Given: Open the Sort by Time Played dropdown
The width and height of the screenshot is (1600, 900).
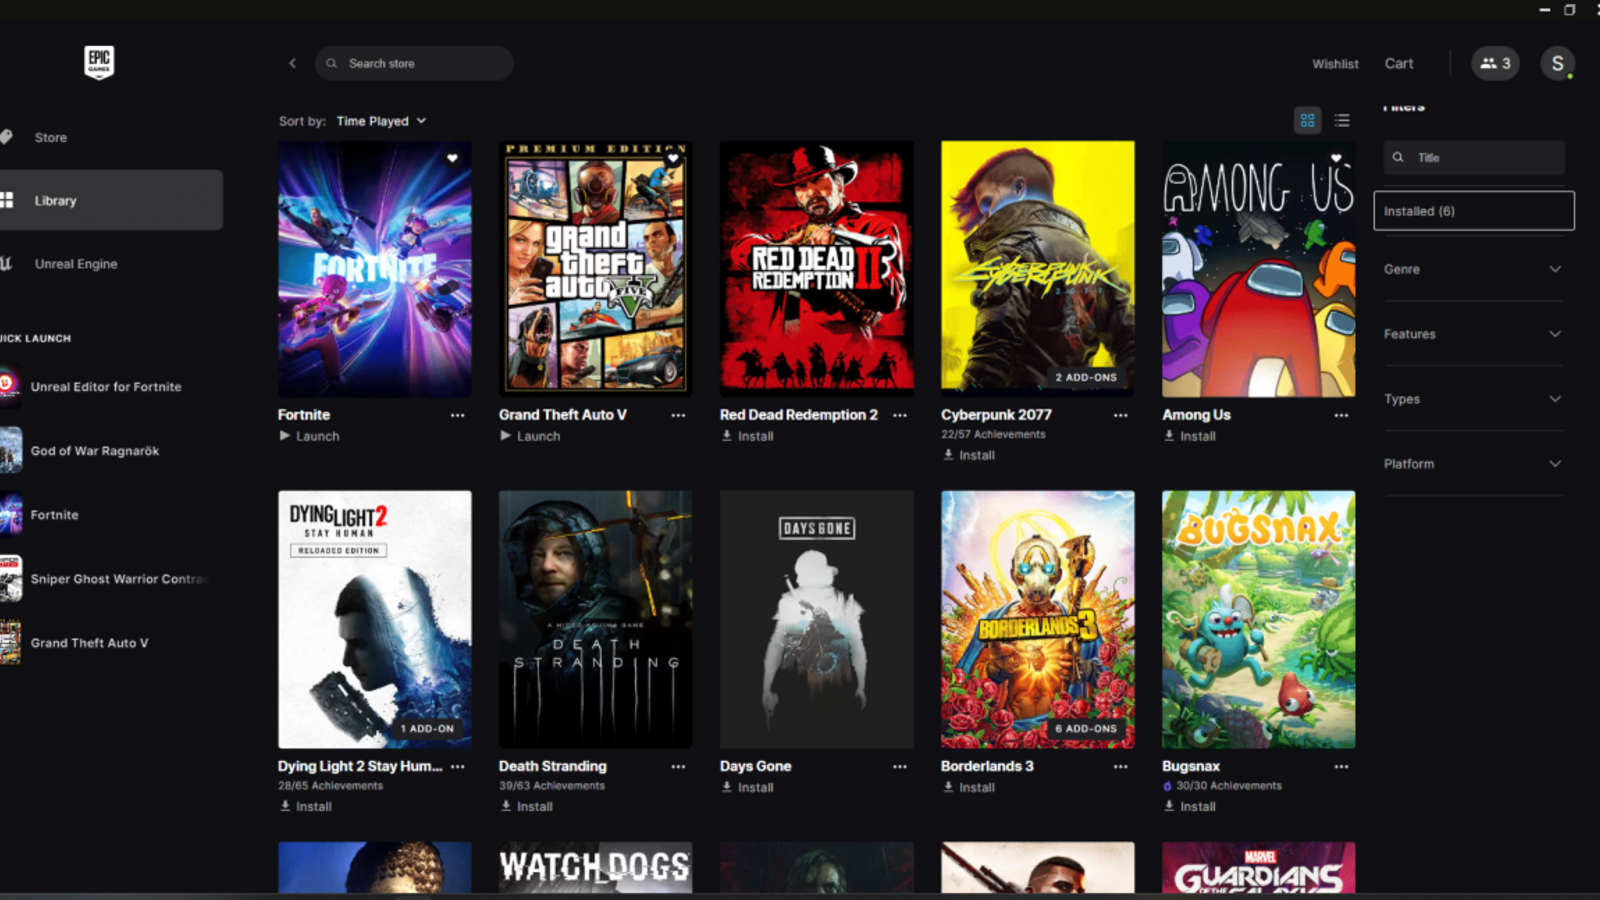Looking at the screenshot, I should tap(381, 121).
